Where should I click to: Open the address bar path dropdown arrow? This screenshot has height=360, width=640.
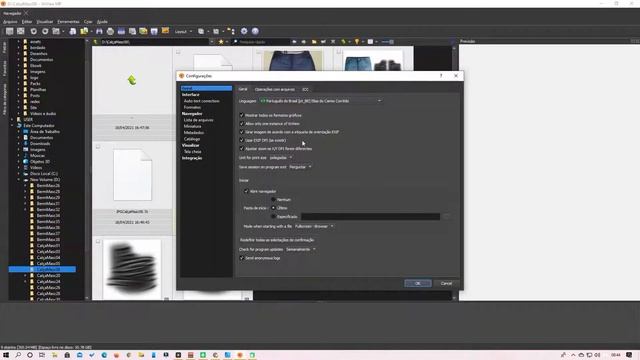[x=211, y=42]
